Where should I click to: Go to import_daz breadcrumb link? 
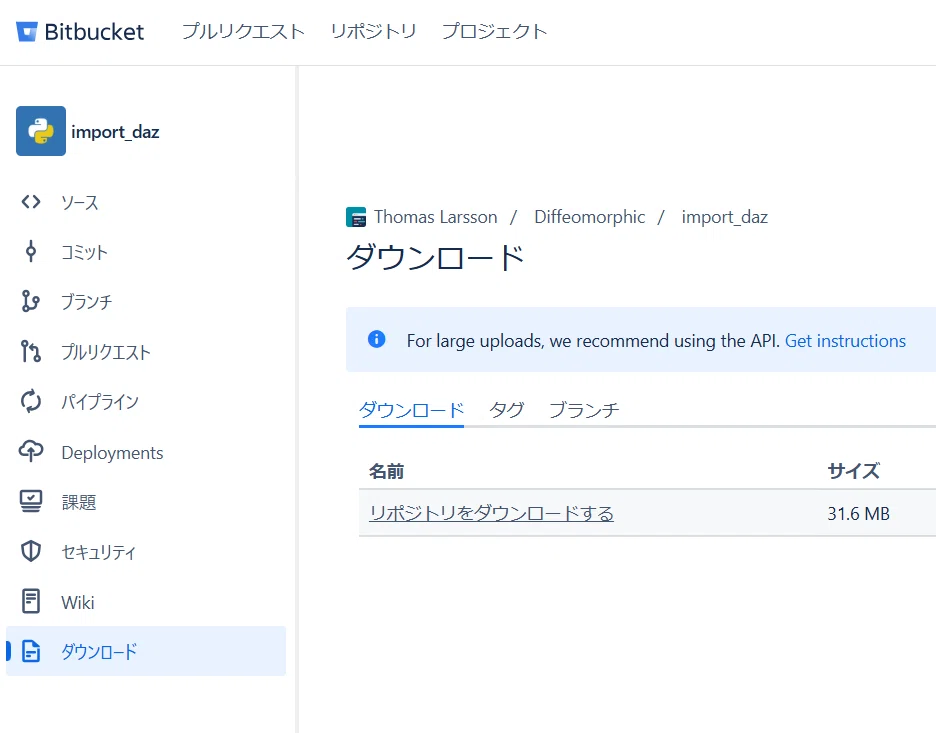(725, 217)
